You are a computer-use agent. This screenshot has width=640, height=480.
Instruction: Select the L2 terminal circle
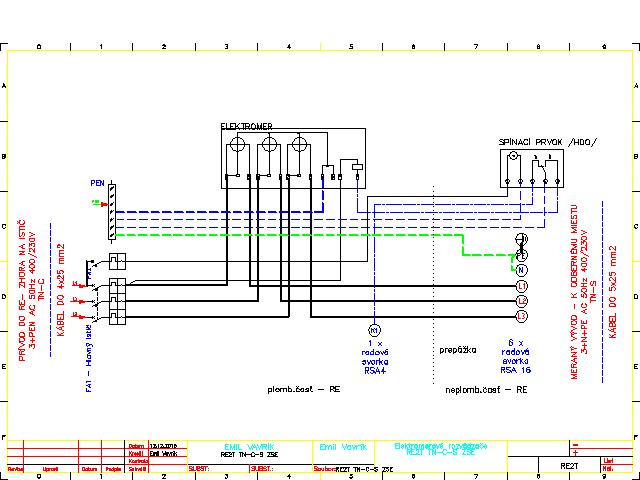pos(521,301)
